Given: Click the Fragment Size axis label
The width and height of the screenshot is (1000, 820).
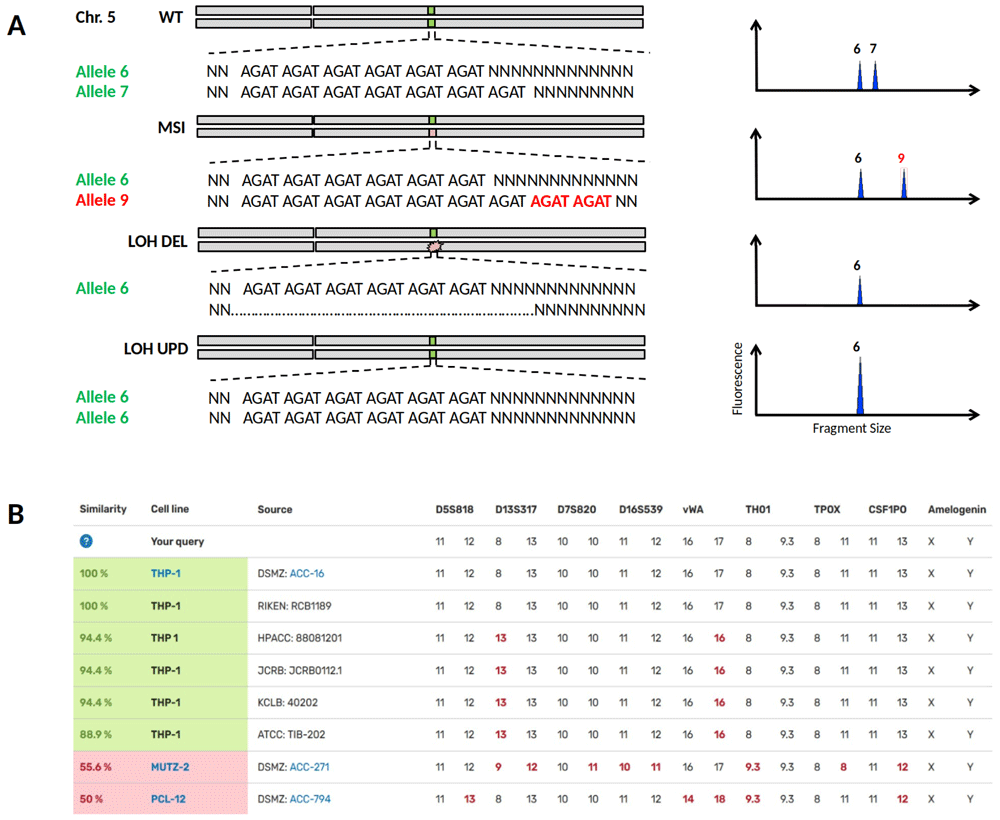Looking at the screenshot, I should (x=852, y=428).
